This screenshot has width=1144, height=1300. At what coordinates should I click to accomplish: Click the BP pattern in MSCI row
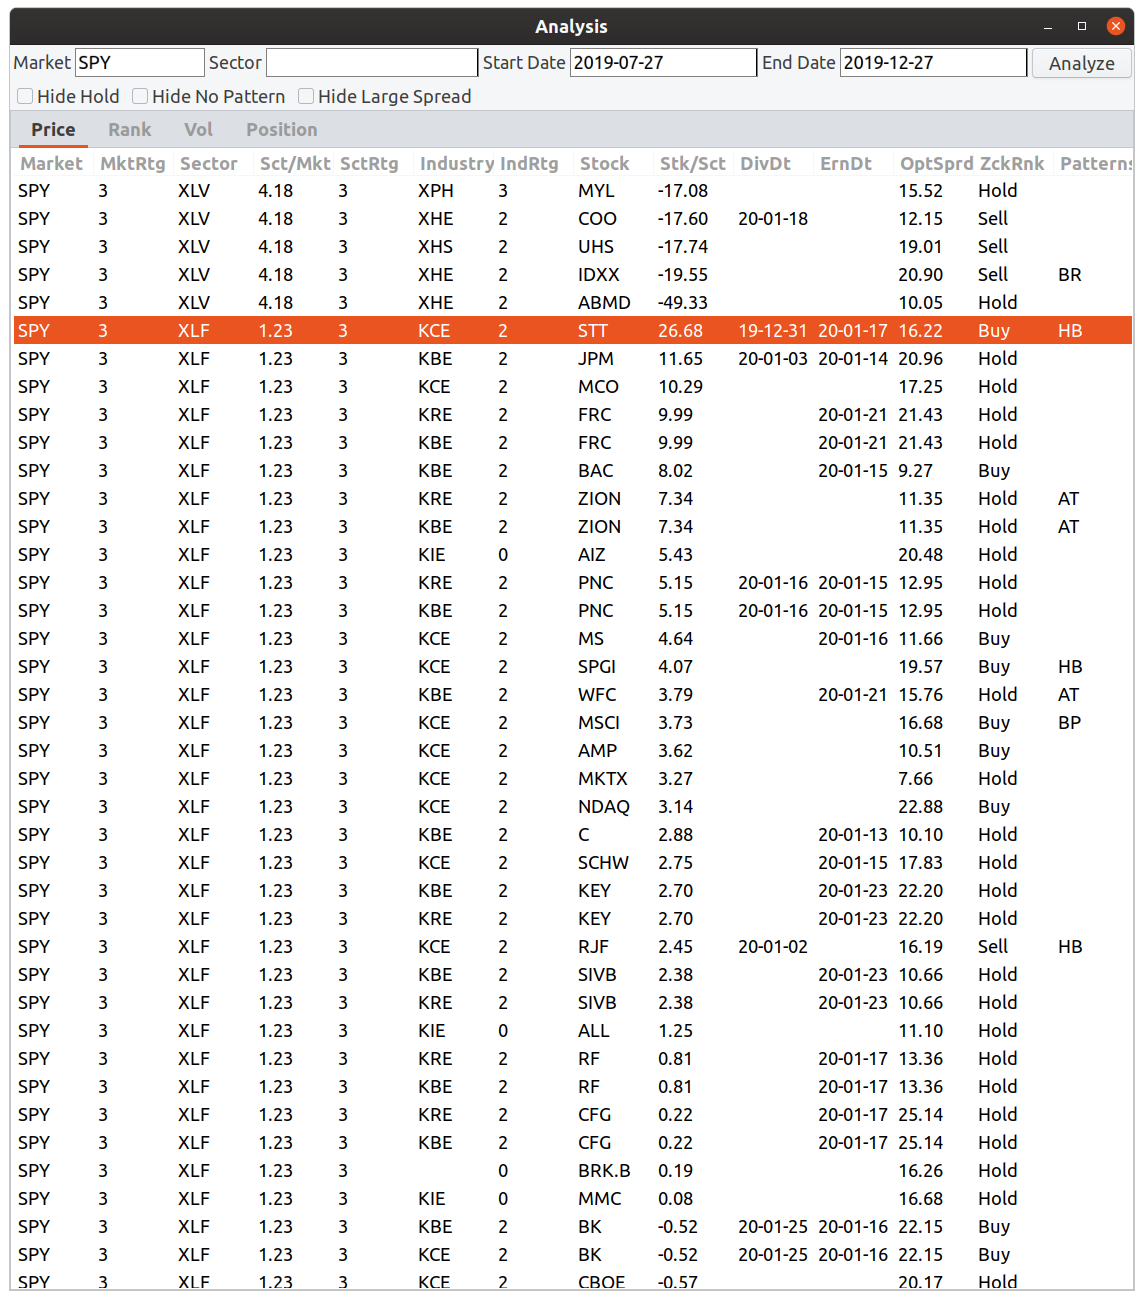[1070, 722]
